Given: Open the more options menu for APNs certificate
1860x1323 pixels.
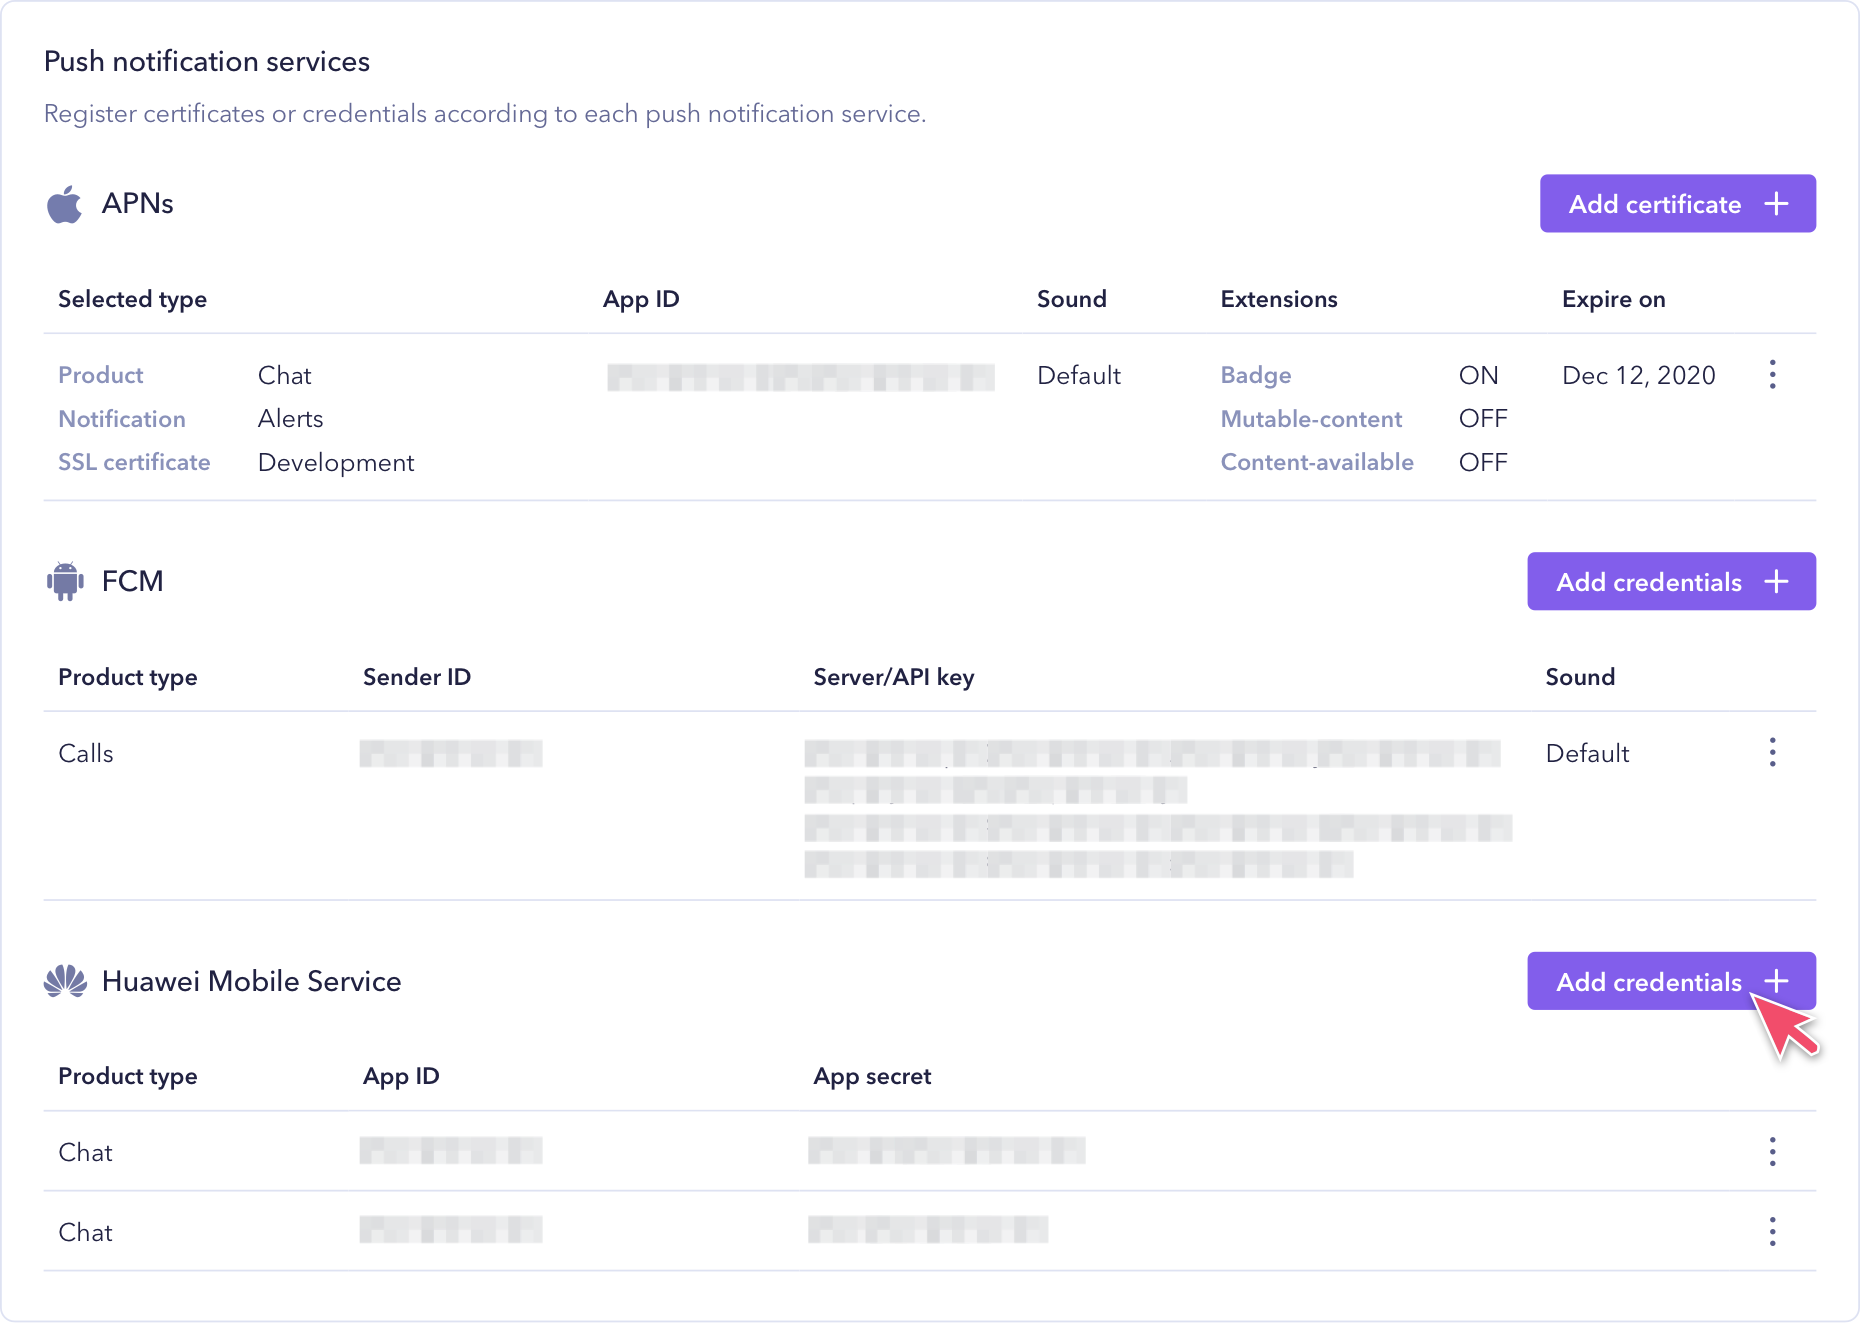Looking at the screenshot, I should [x=1772, y=375].
